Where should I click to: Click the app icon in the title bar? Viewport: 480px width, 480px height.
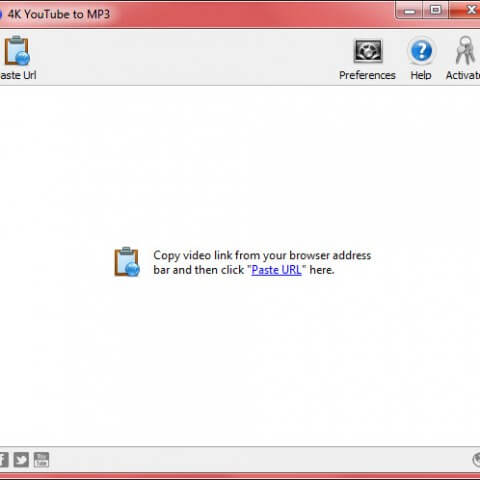pos(1,14)
